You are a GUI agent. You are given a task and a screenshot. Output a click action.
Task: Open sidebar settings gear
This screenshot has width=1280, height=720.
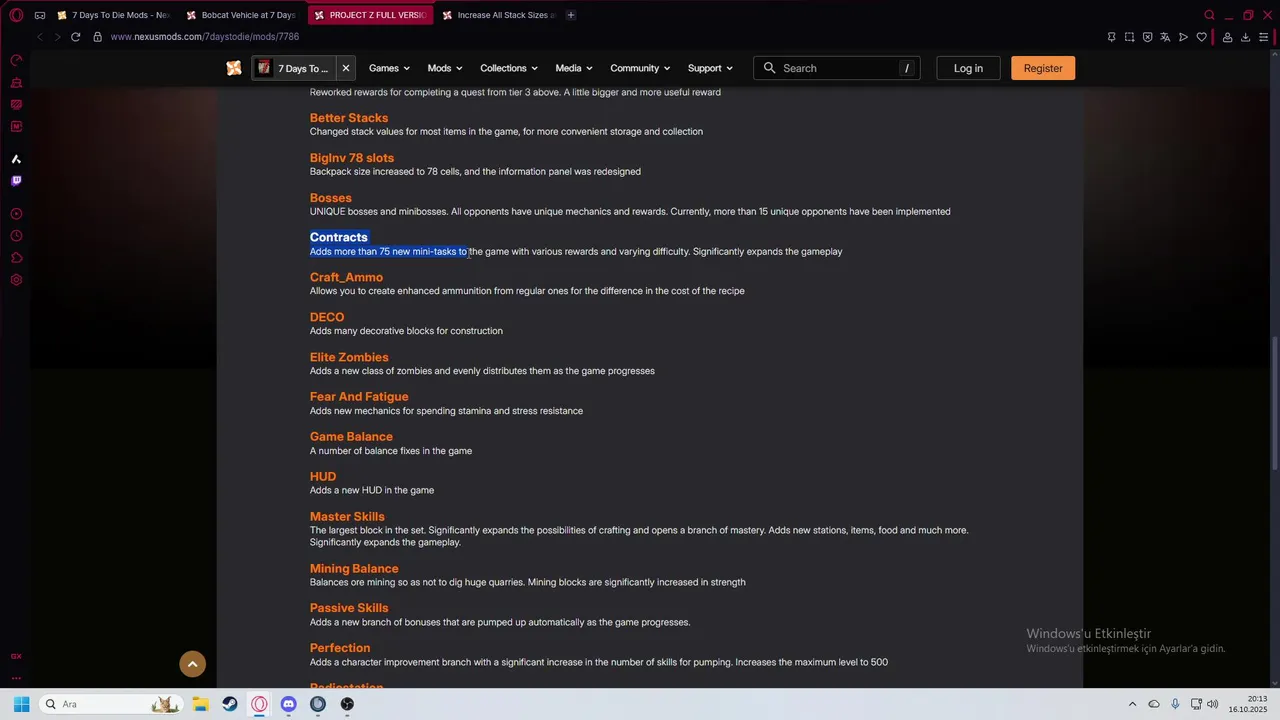point(16,280)
